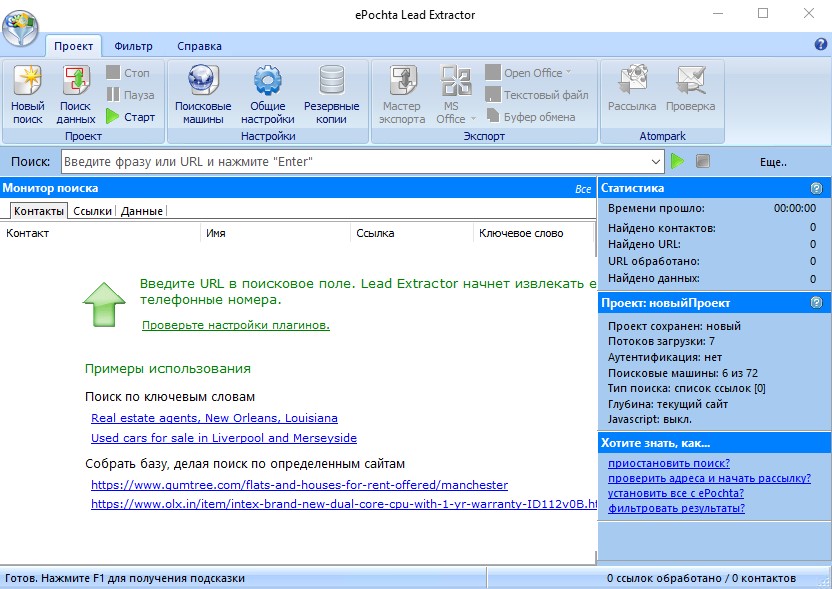Select the Ссылки tab

92,211
